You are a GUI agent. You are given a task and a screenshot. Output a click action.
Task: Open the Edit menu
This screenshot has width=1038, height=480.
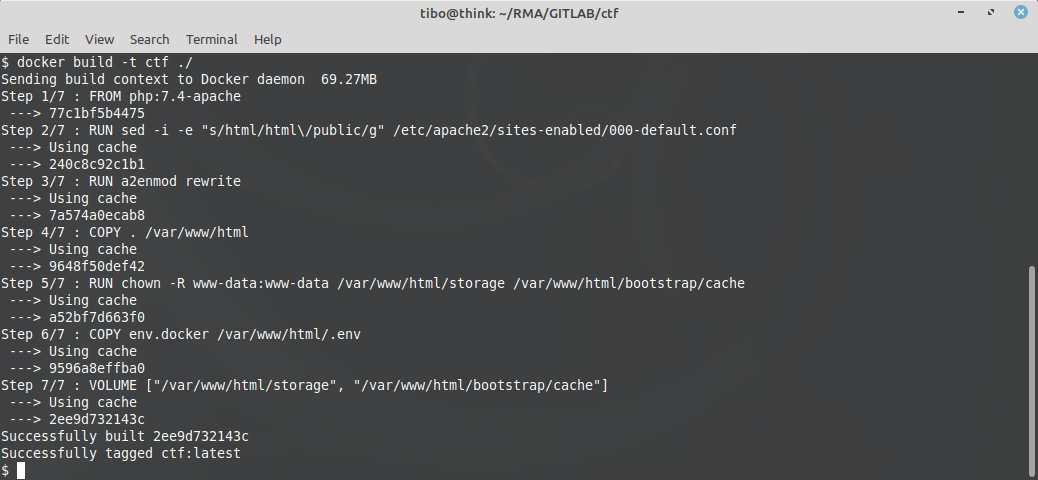click(57, 40)
